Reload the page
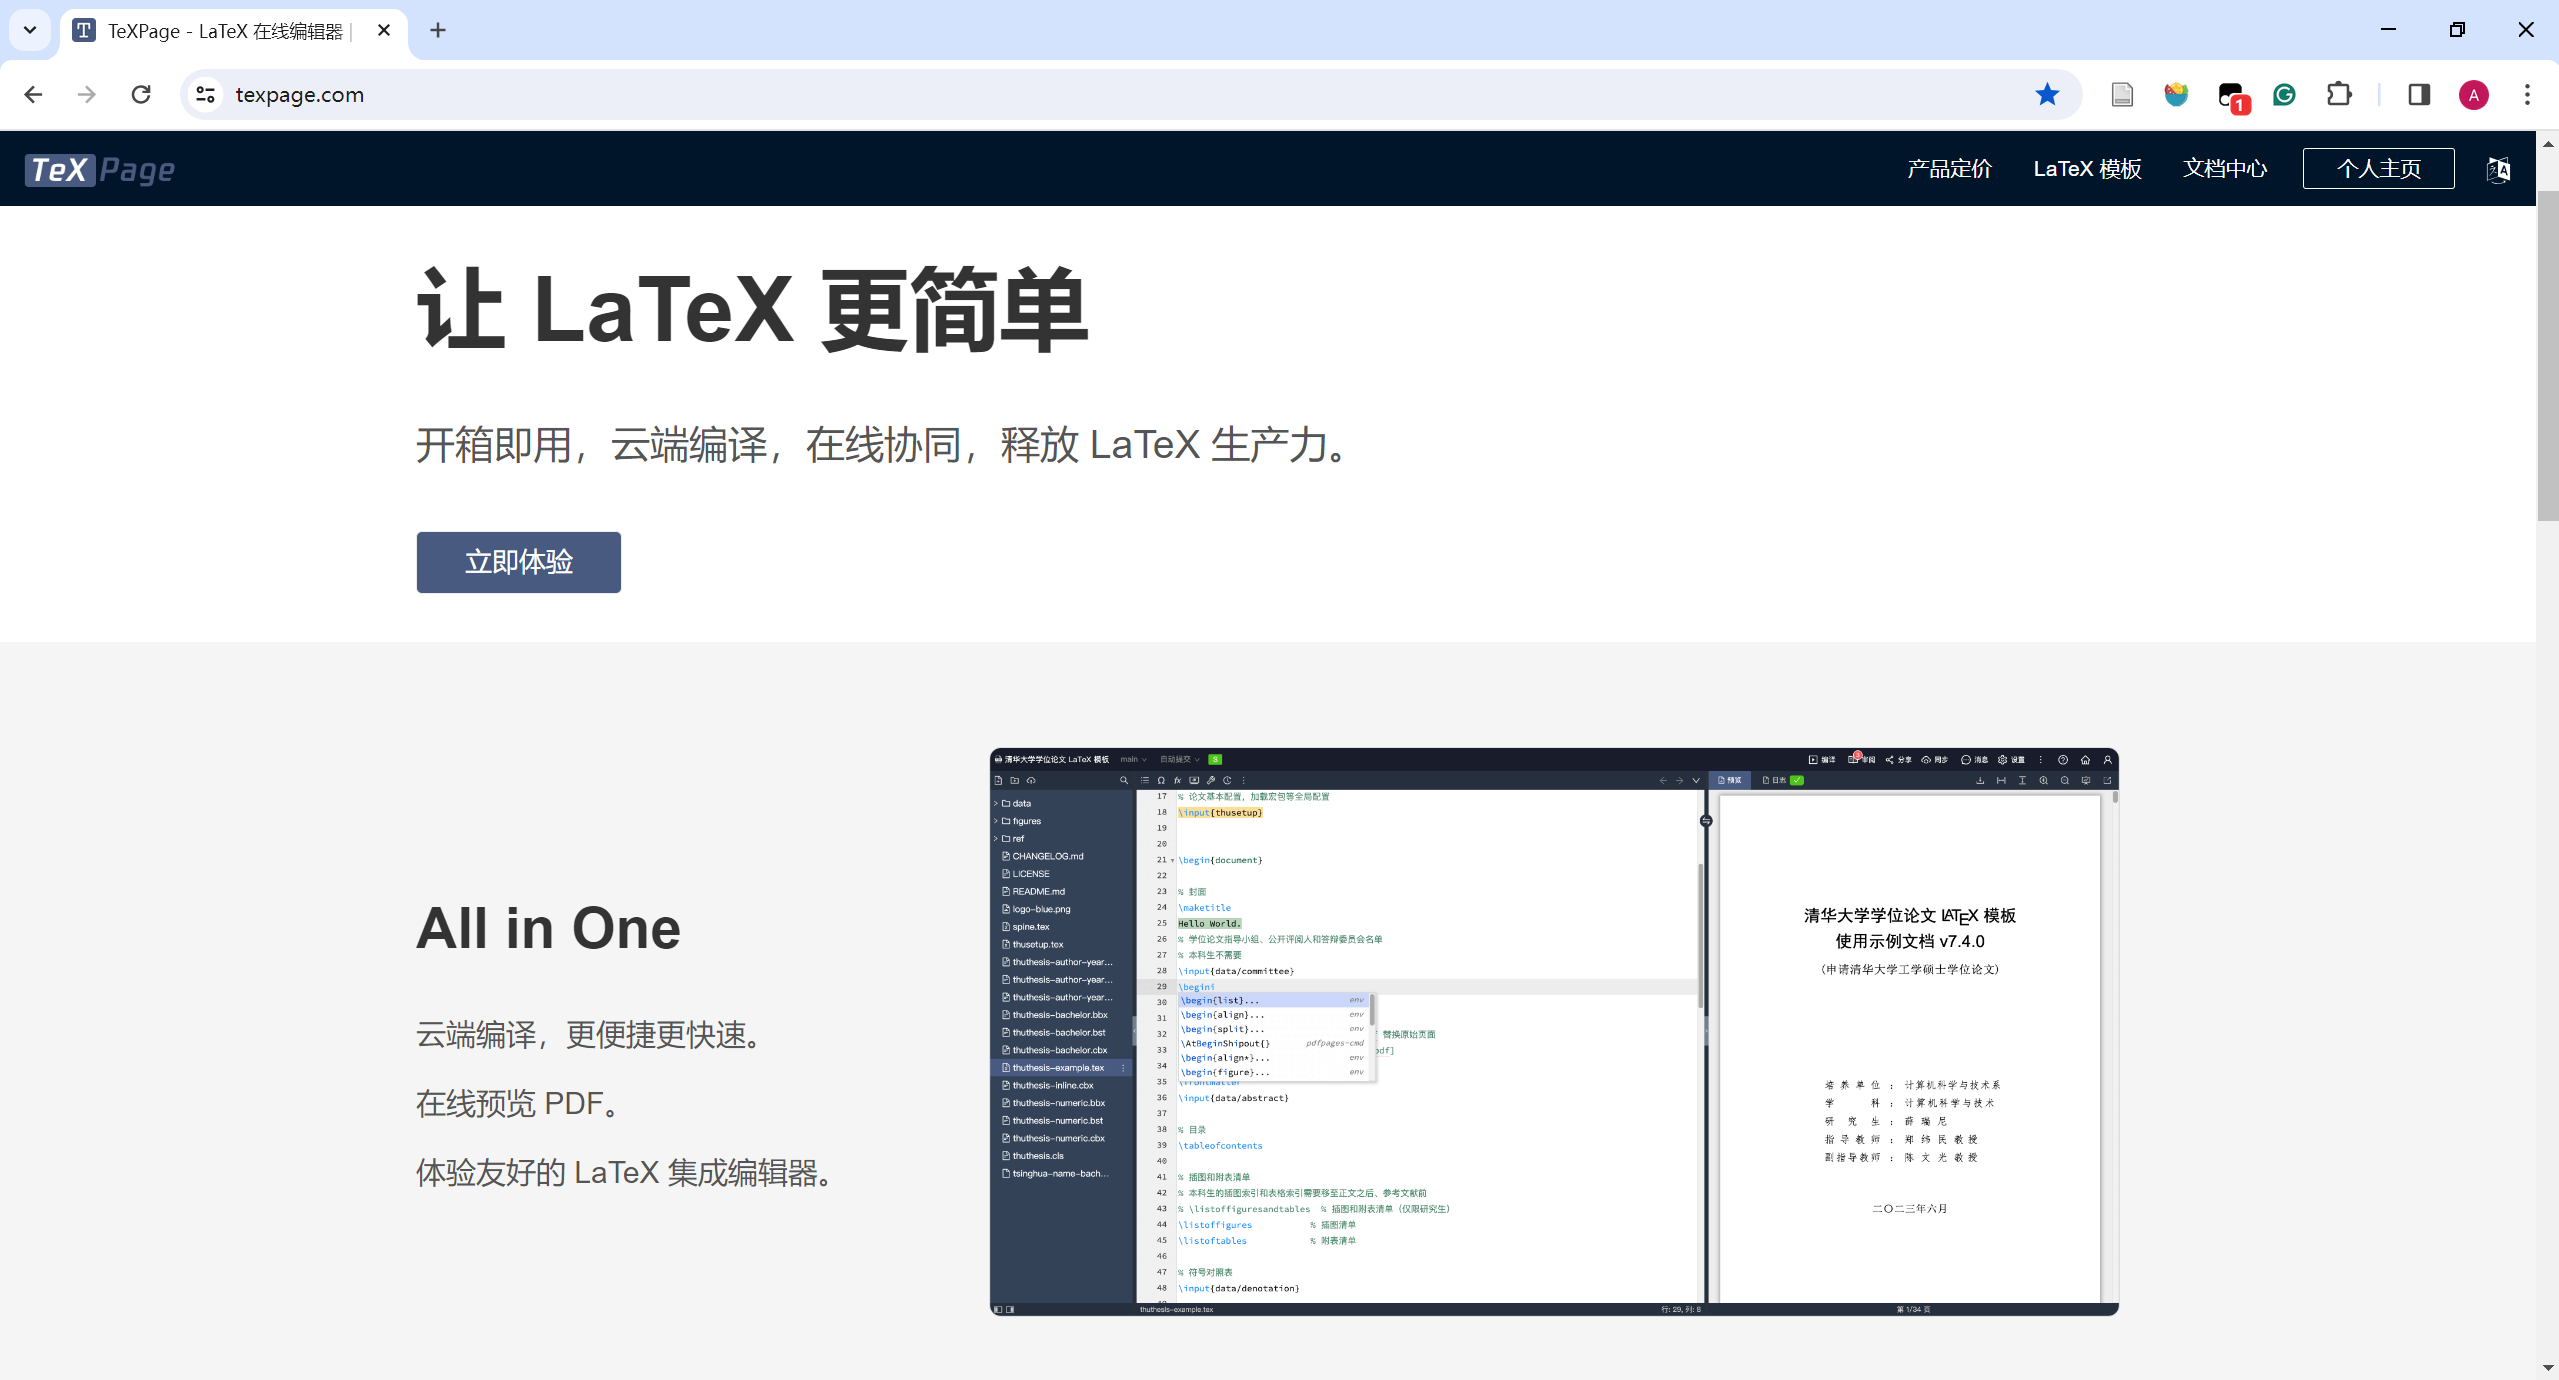 click(141, 95)
